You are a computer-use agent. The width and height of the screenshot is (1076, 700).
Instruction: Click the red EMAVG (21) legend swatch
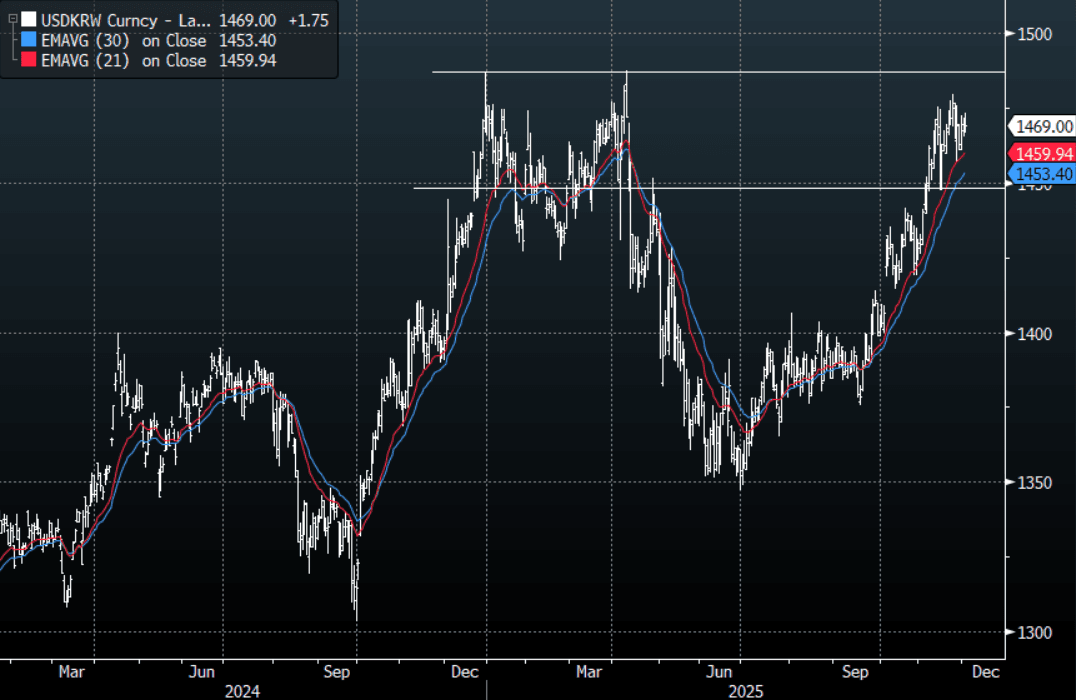(29, 61)
